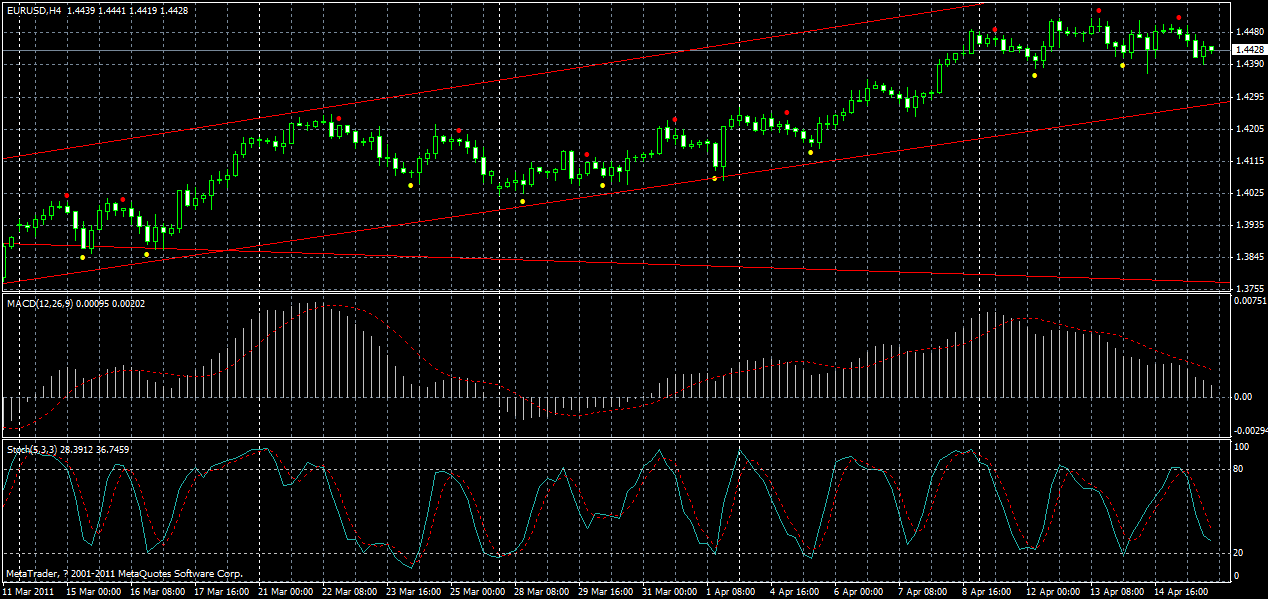This screenshot has height=599, width=1268.
Task: Click the 11 Mar 2011 date axis label
Action: [x=30, y=590]
